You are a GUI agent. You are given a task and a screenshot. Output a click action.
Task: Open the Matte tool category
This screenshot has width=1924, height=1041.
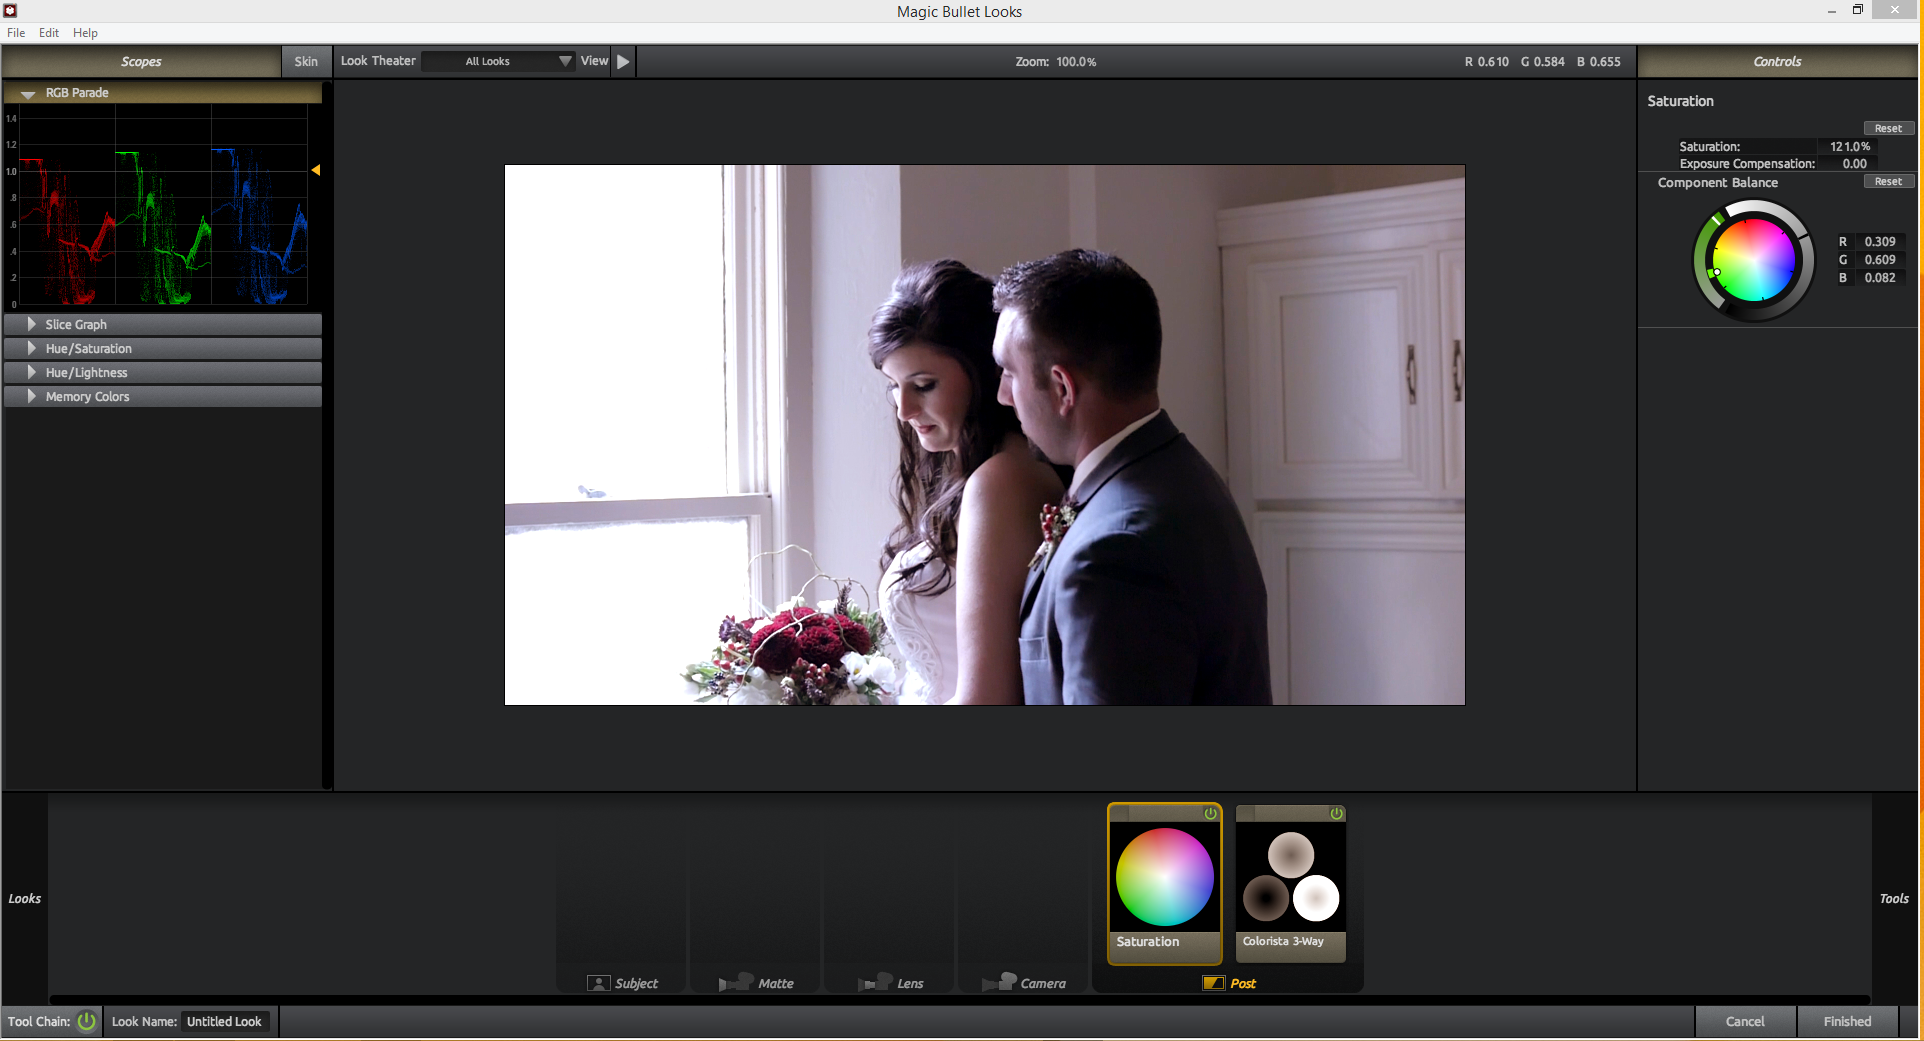coord(756,983)
